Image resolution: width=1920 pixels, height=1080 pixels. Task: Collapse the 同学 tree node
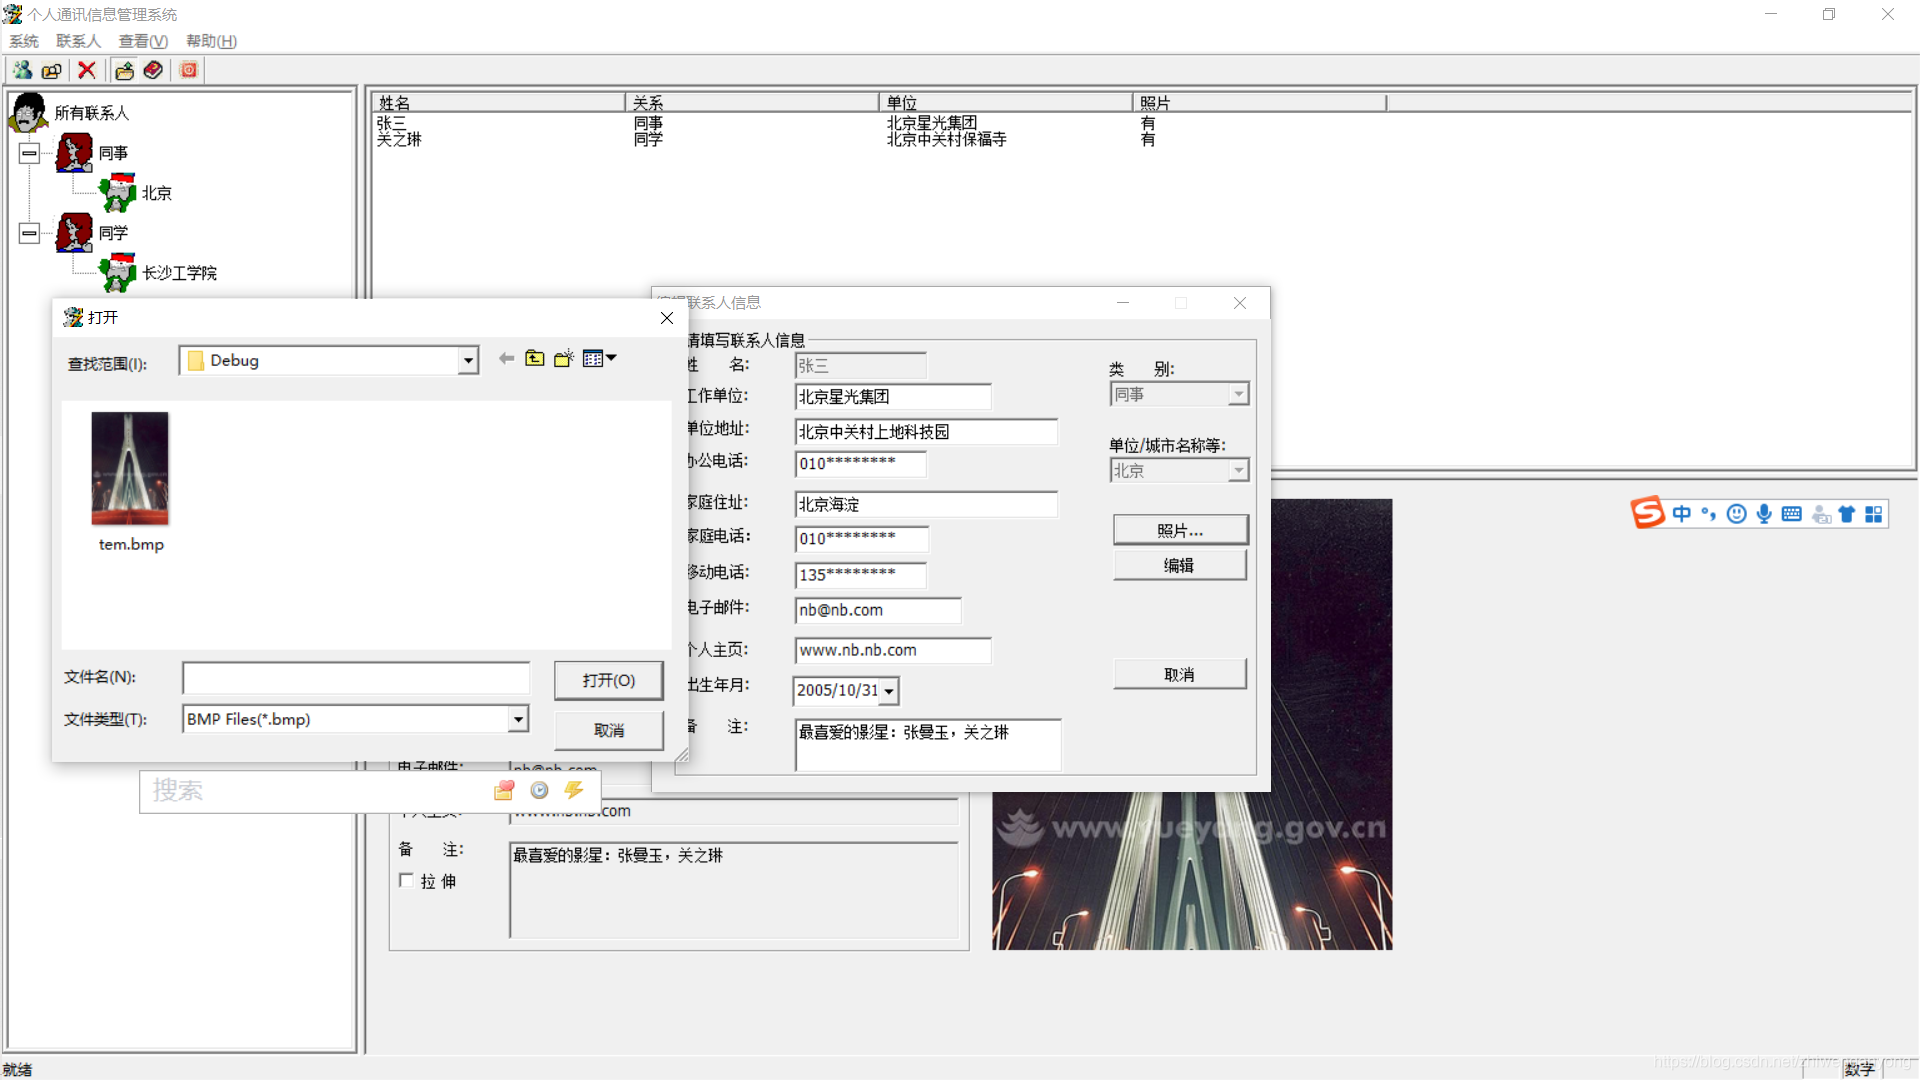pyautogui.click(x=29, y=233)
